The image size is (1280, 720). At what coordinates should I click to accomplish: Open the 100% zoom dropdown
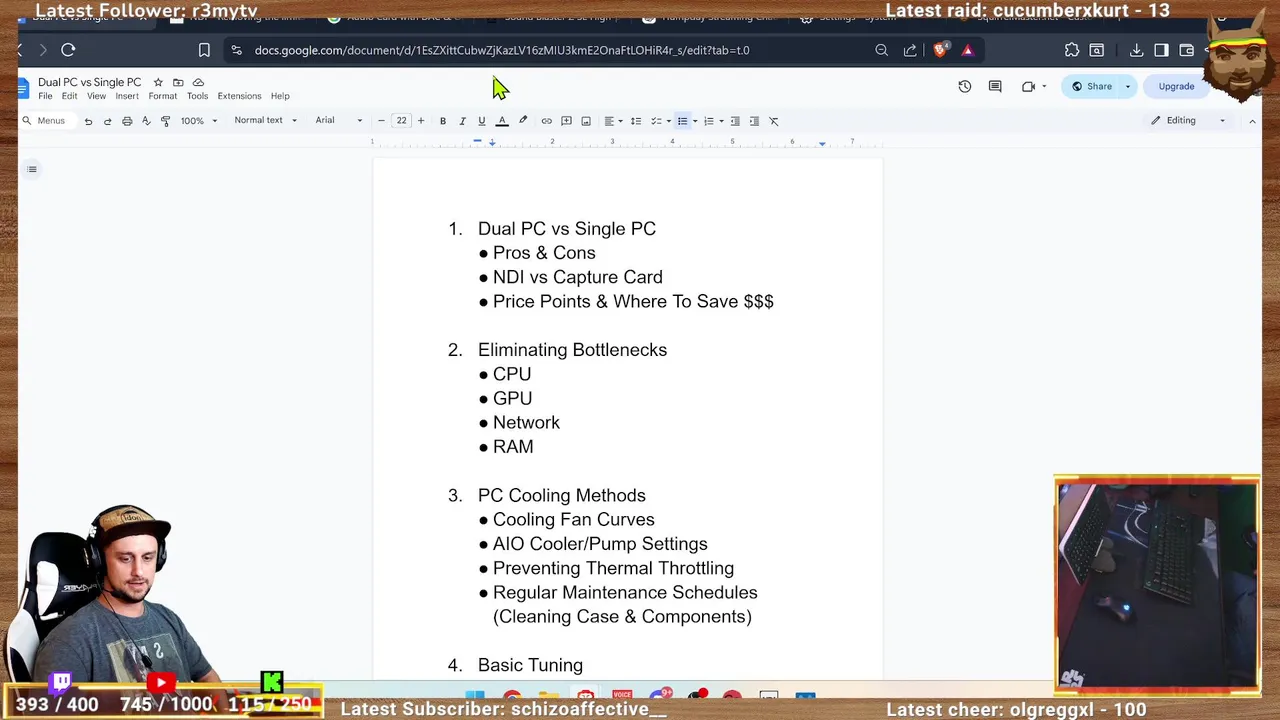point(198,121)
